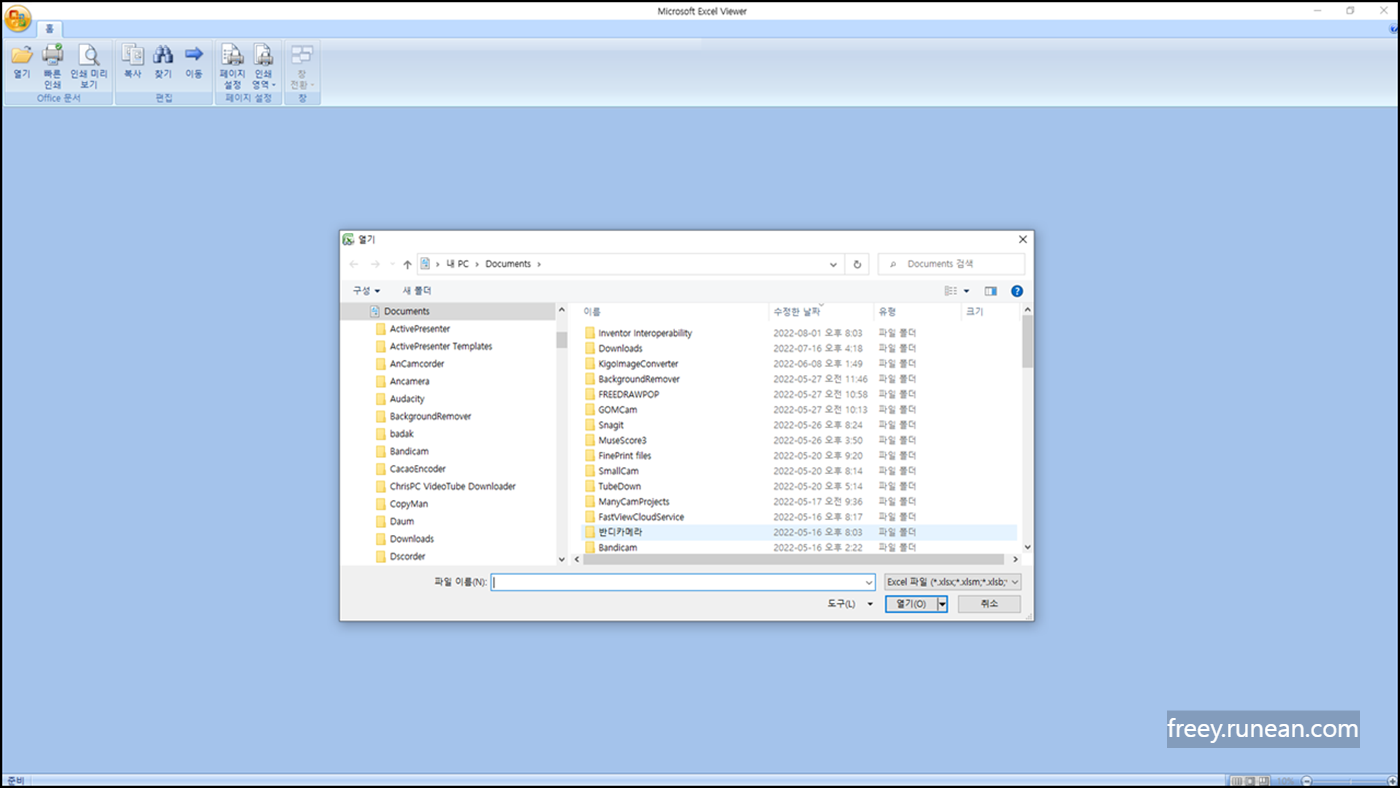Select AnCamcorder folder in the tree

[x=416, y=364]
